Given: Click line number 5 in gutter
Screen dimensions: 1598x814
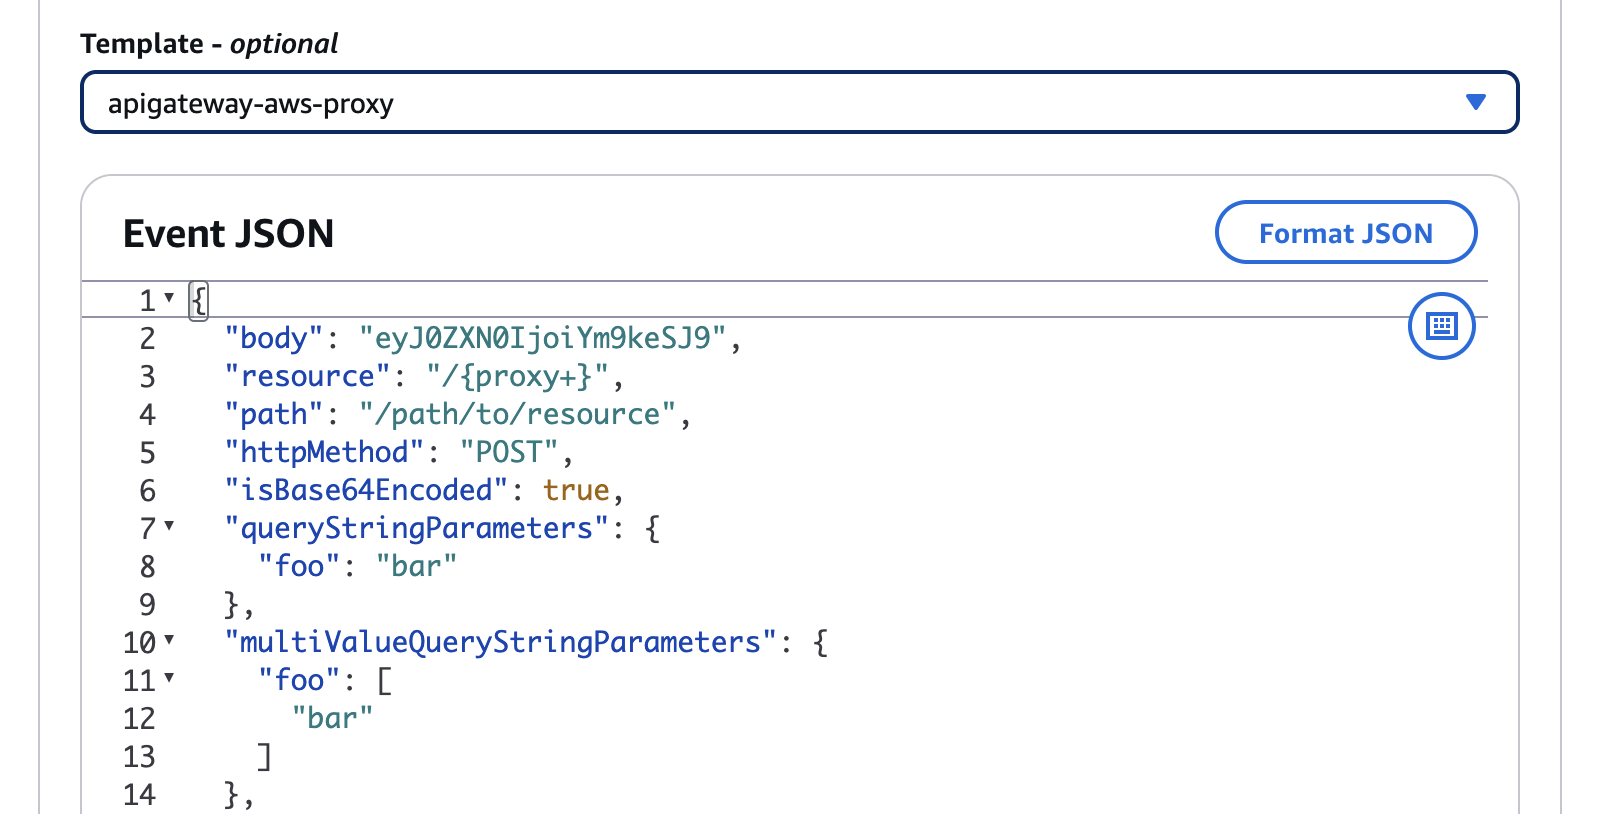Looking at the screenshot, I should tap(147, 452).
